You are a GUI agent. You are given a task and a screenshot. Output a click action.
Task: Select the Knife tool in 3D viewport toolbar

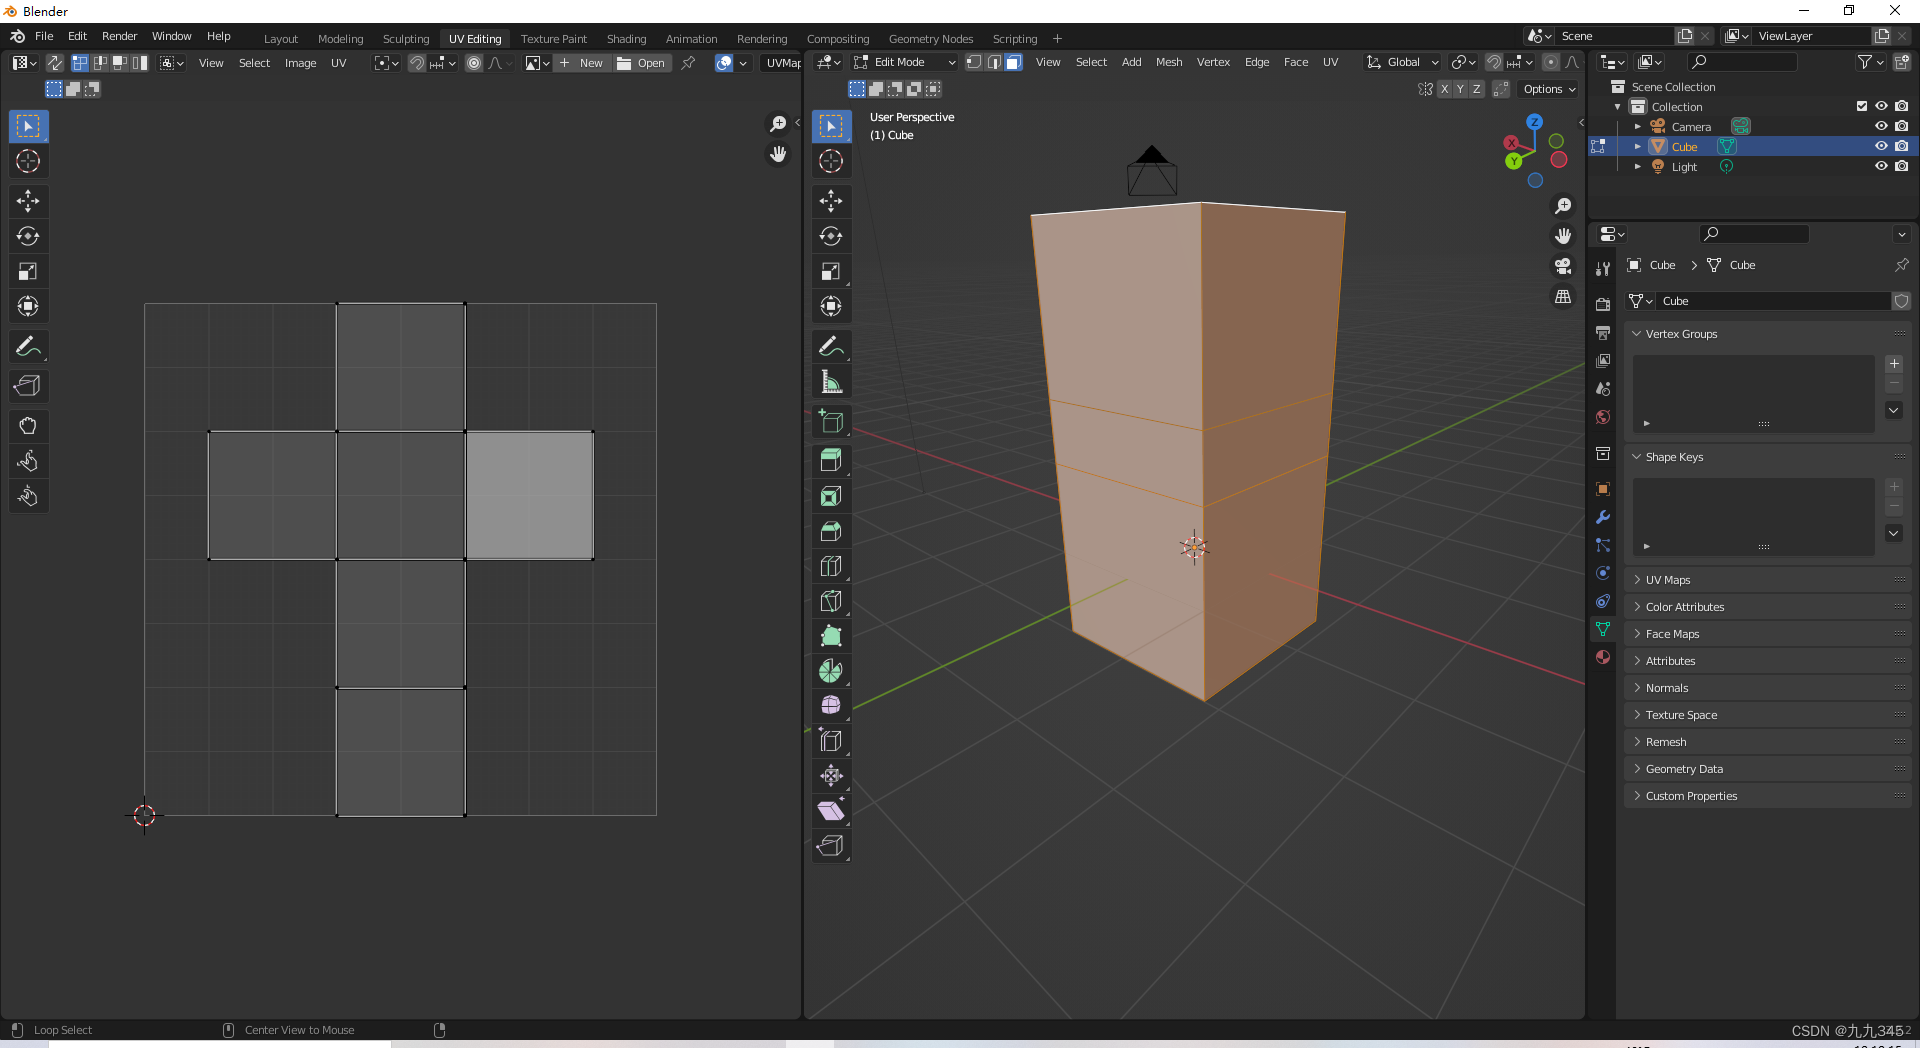[x=830, y=601]
